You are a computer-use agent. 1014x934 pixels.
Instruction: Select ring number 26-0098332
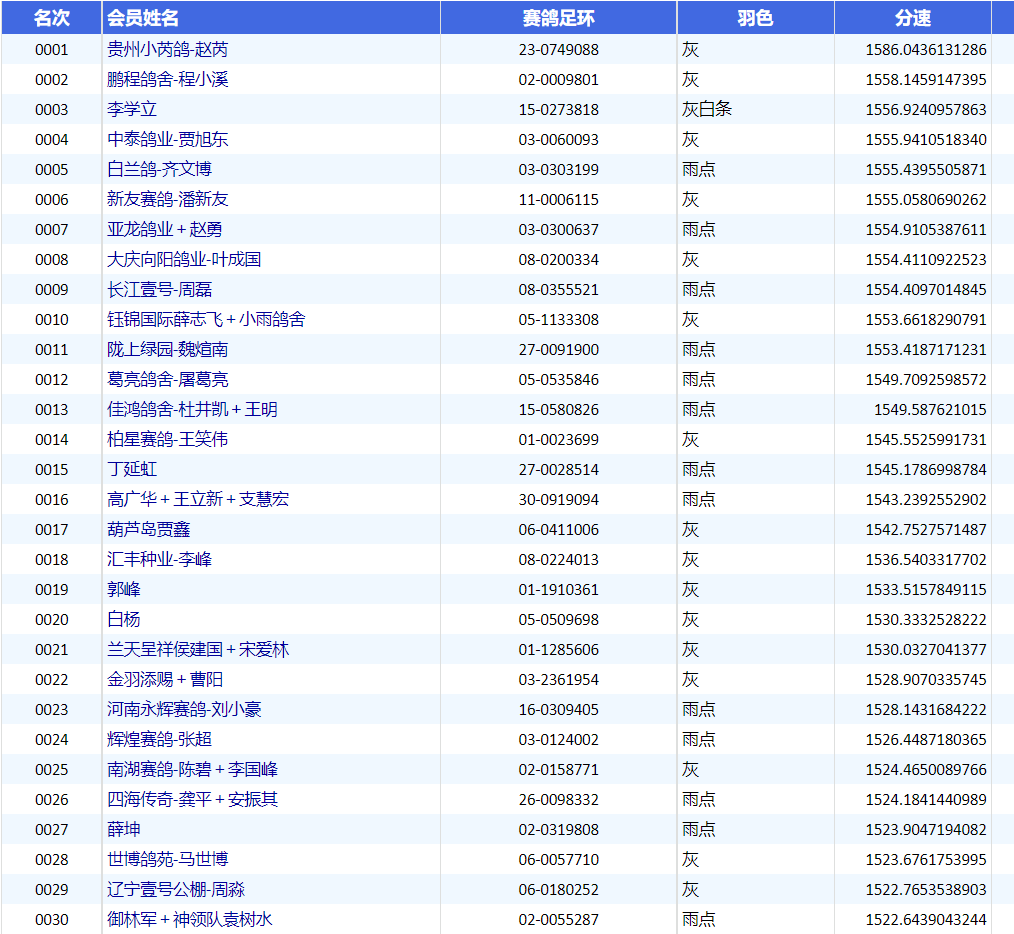(559, 799)
